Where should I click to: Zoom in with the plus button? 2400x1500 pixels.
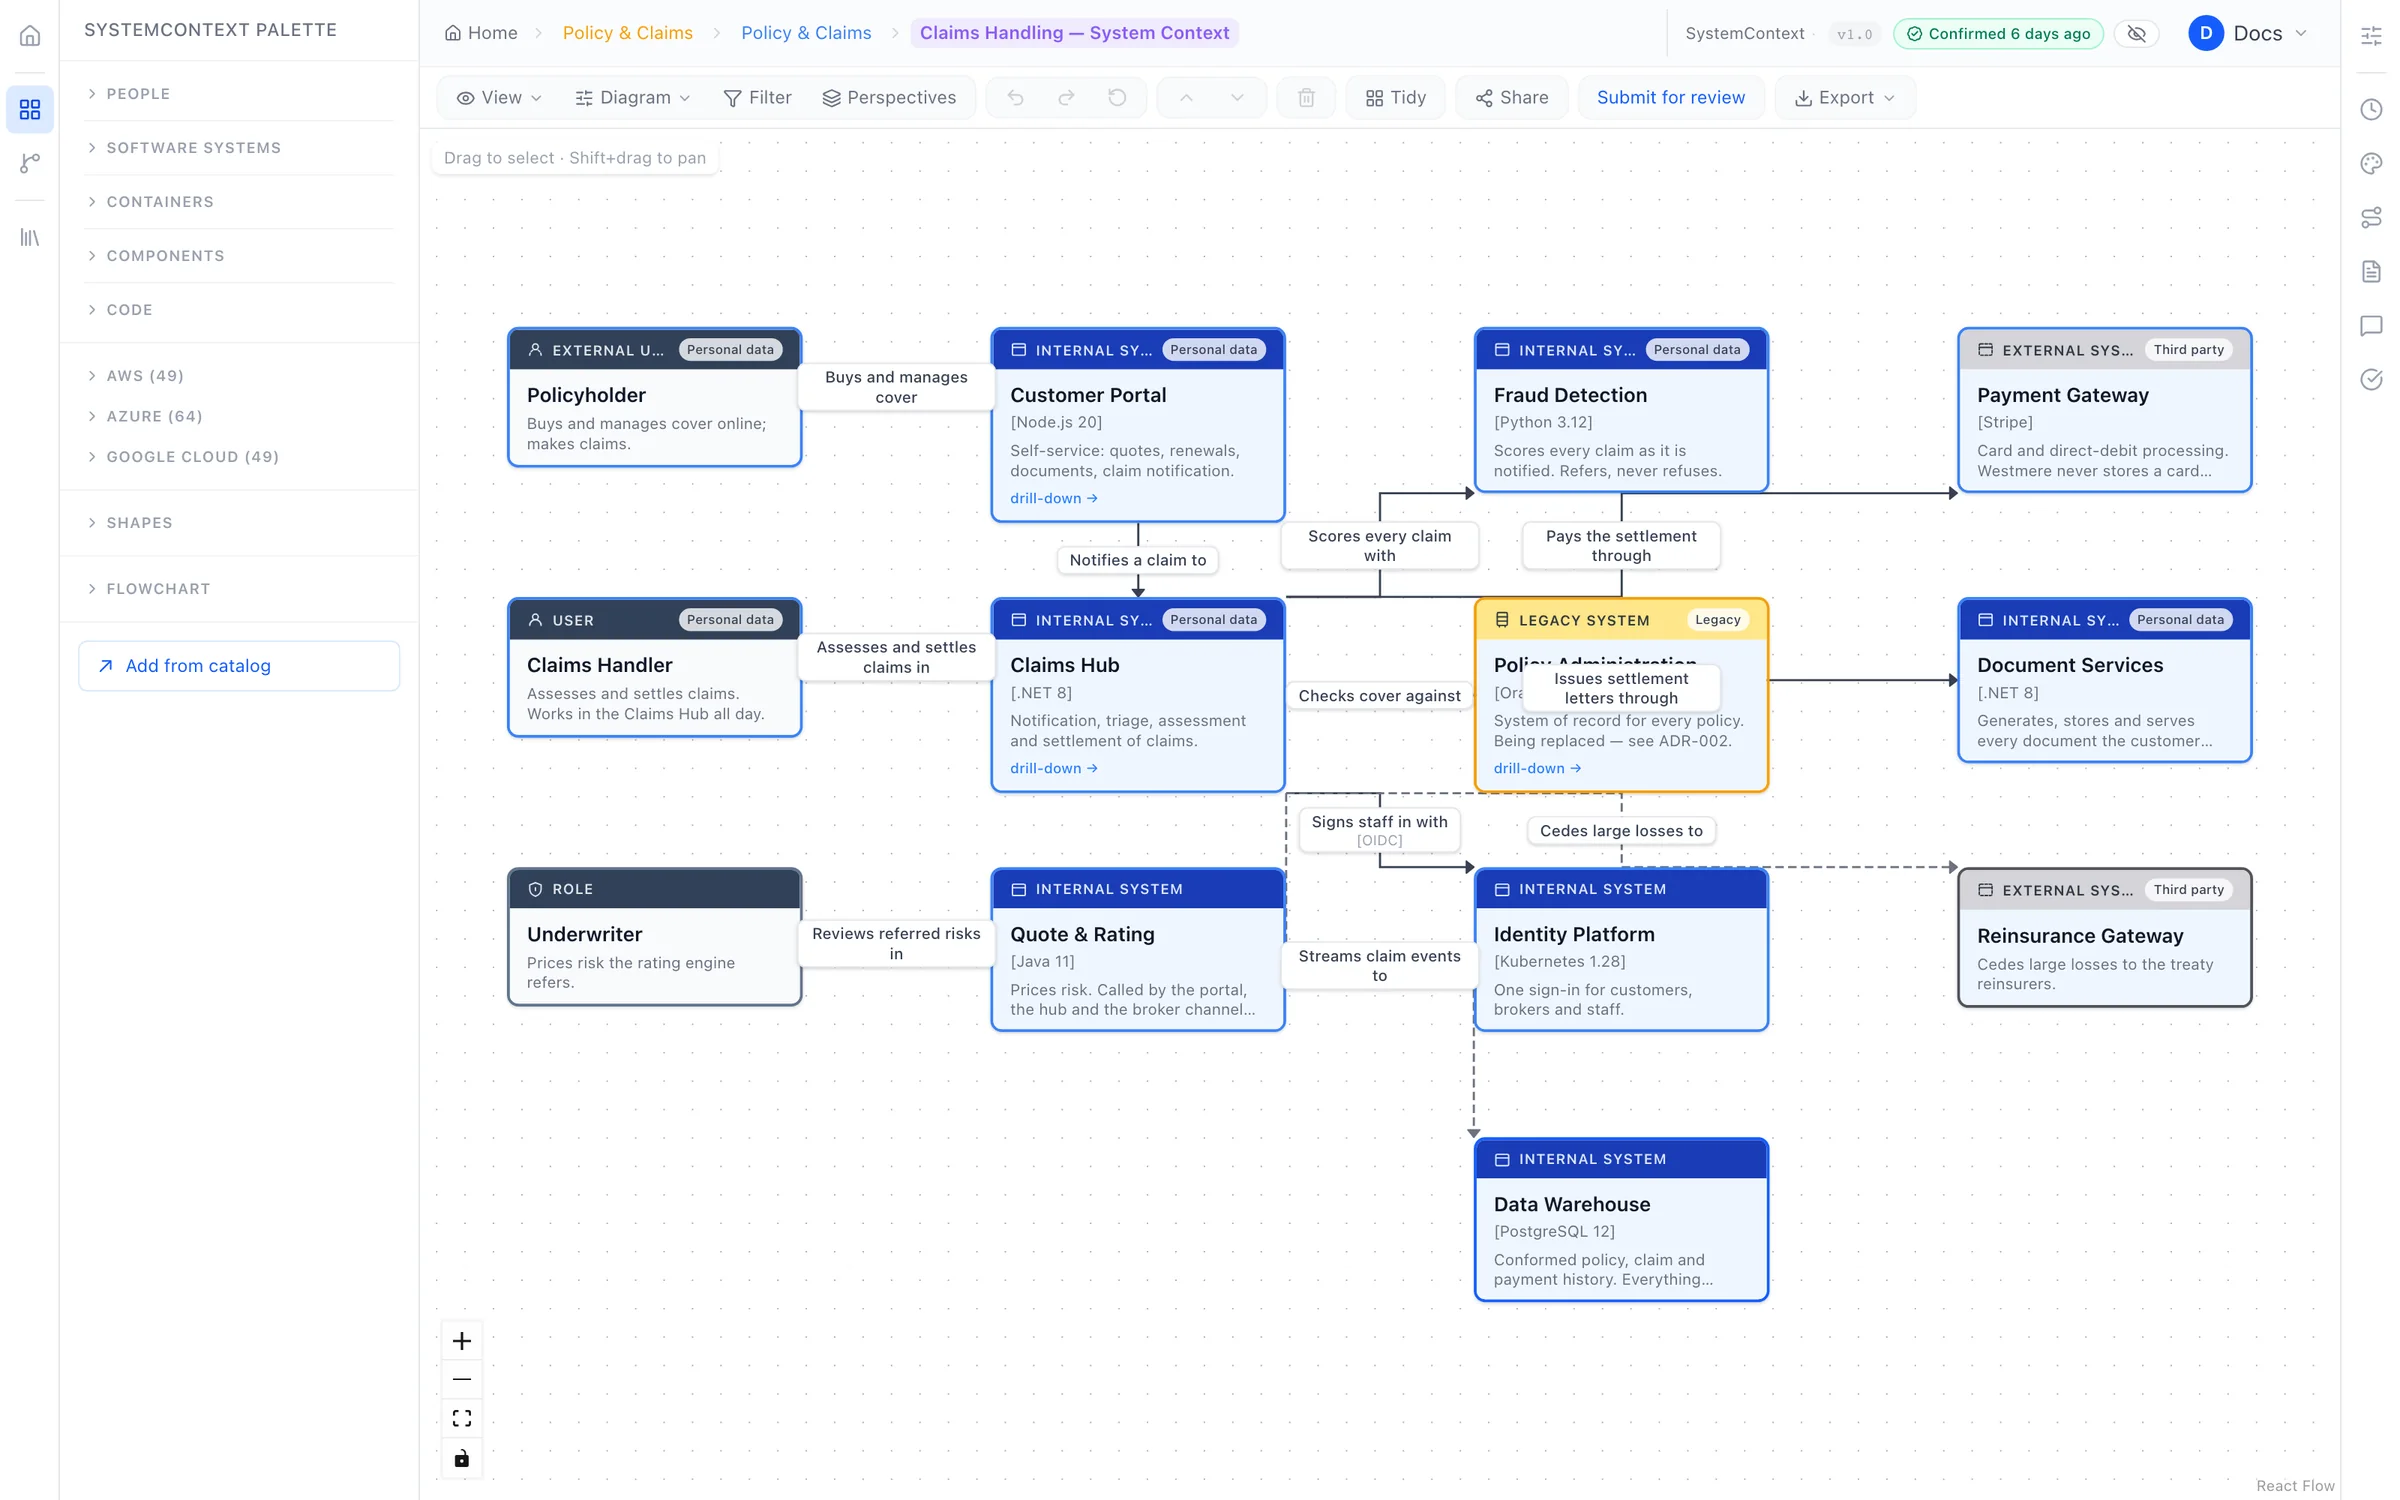(462, 1341)
